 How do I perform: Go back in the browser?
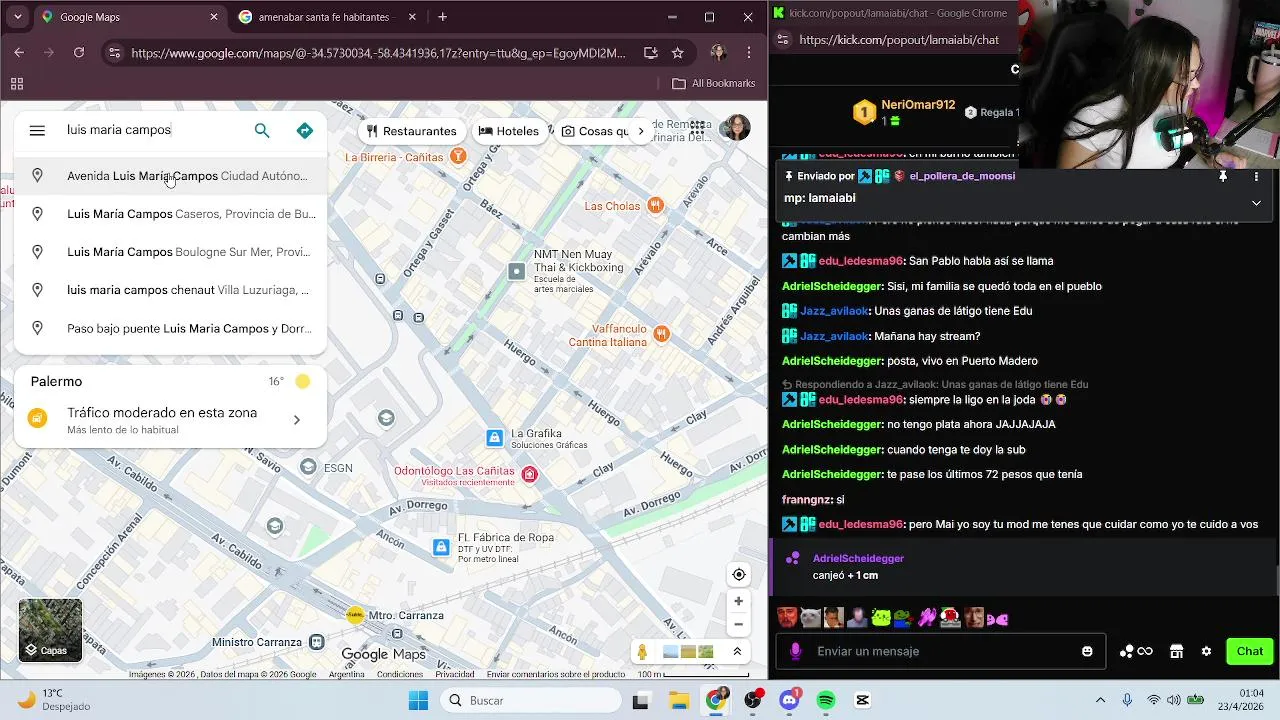click(19, 53)
